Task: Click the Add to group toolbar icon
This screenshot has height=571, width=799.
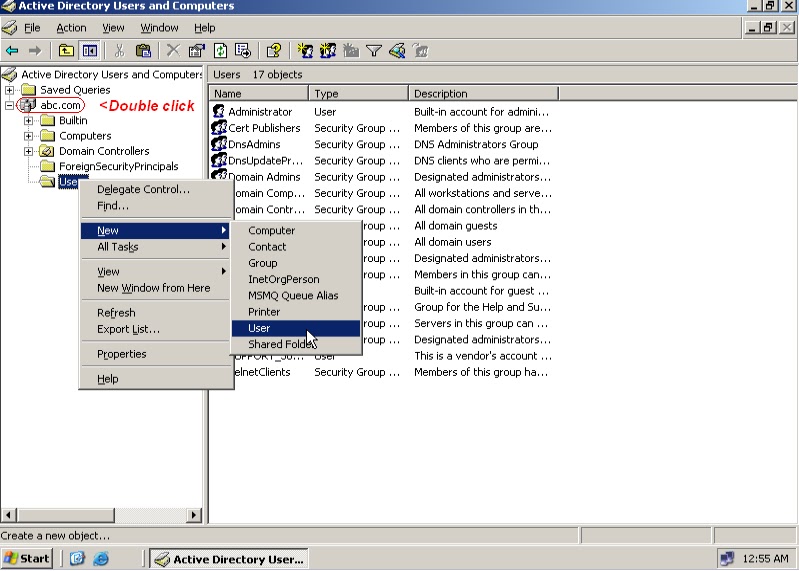Action: pyautogui.click(x=420, y=50)
